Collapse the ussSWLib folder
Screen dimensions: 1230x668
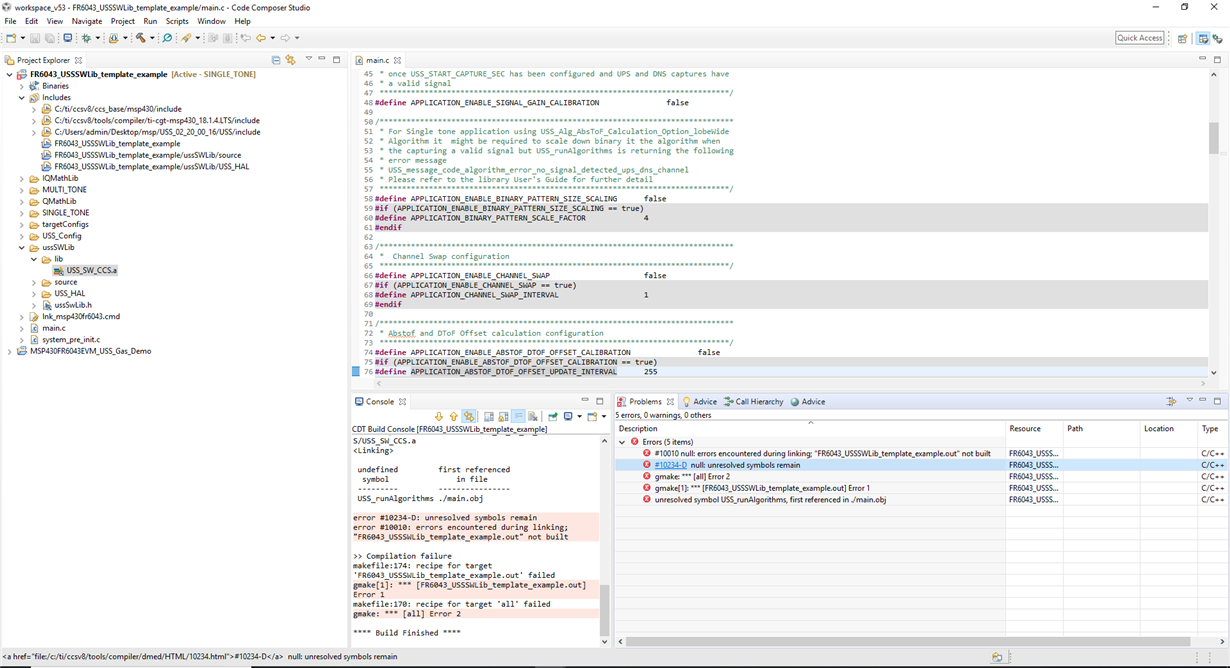click(21, 247)
